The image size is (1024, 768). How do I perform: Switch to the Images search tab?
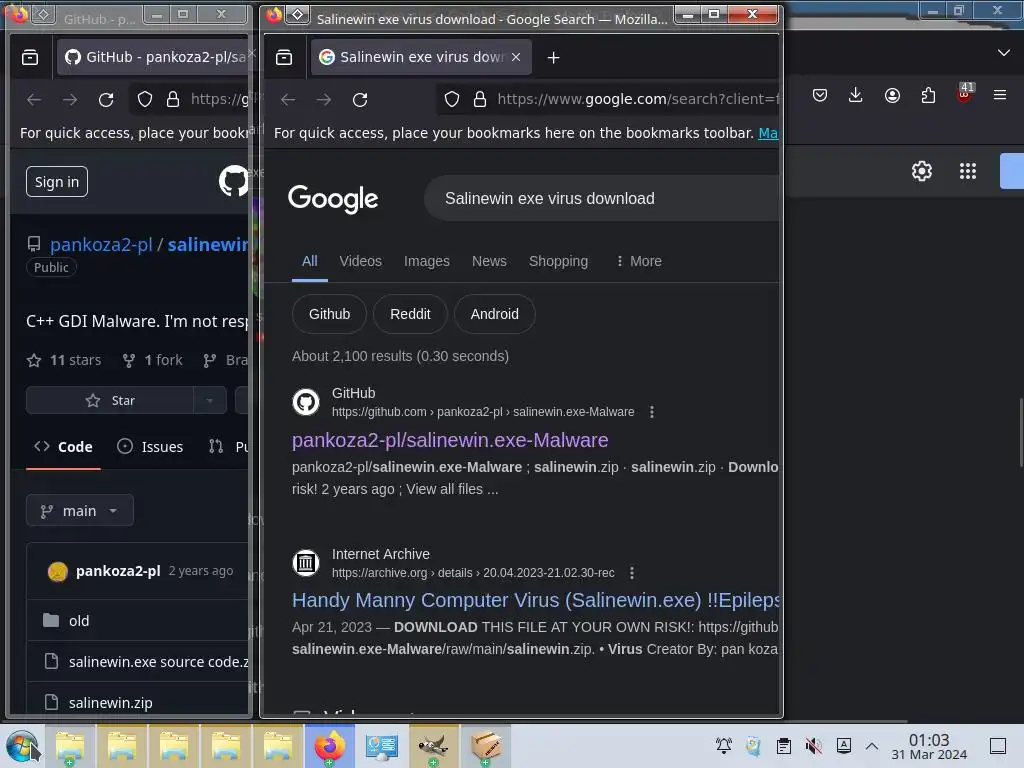click(426, 261)
